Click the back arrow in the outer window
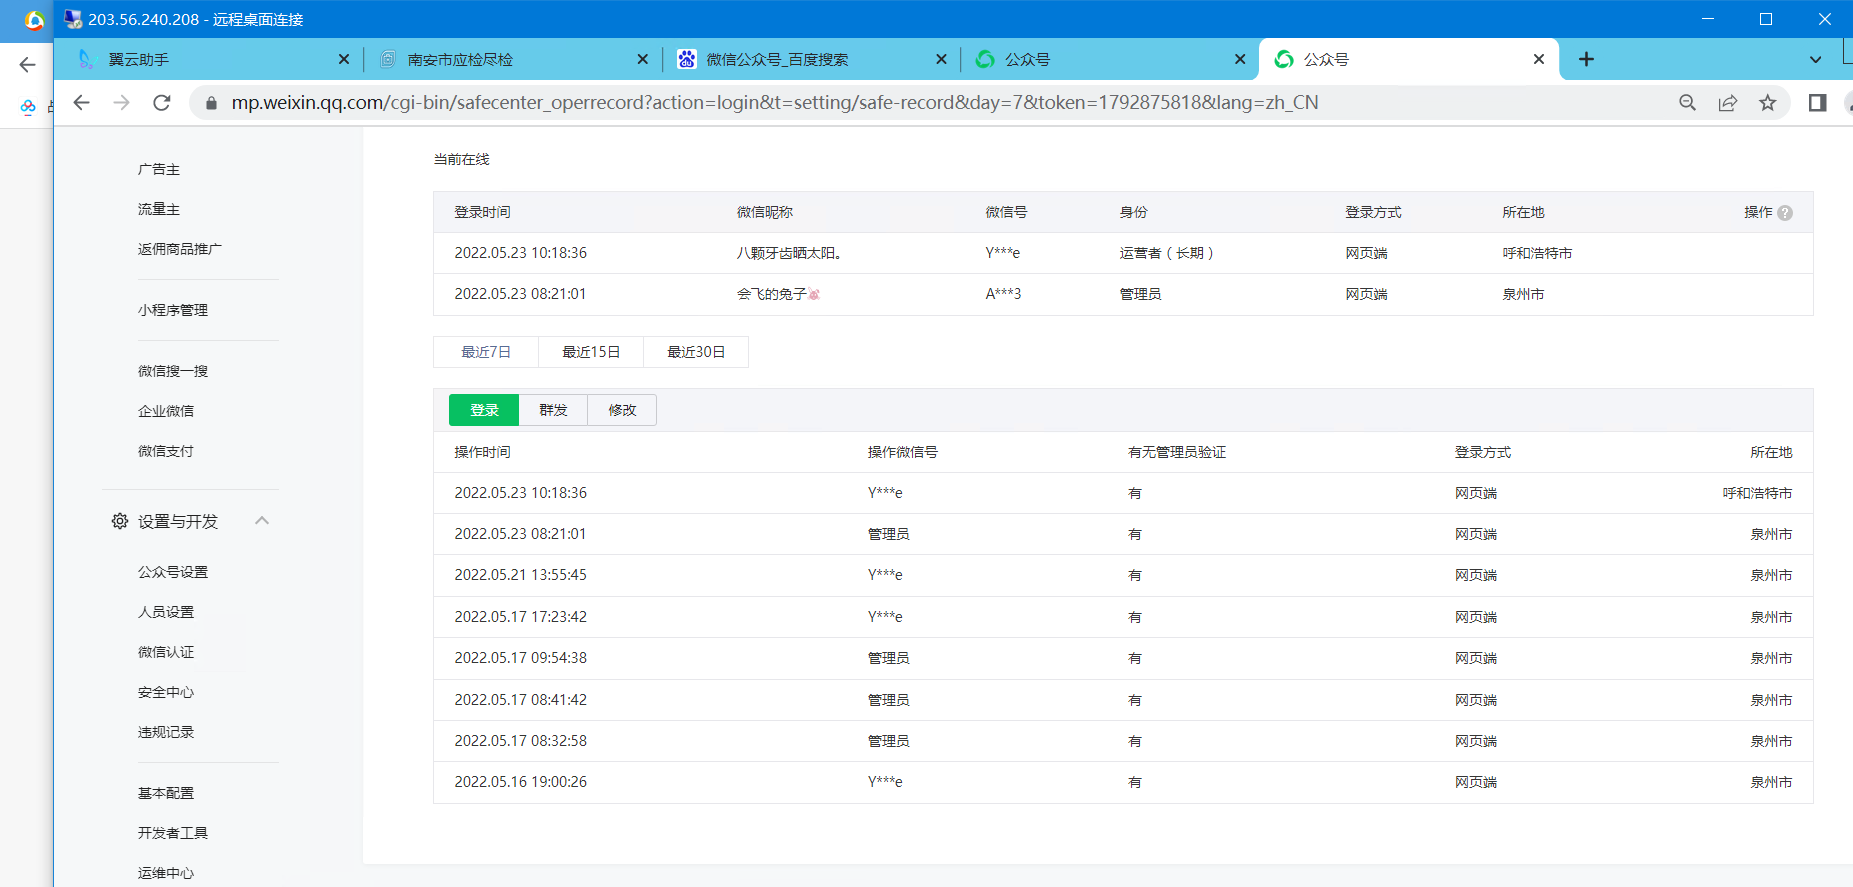This screenshot has height=887, width=1853. (x=27, y=65)
